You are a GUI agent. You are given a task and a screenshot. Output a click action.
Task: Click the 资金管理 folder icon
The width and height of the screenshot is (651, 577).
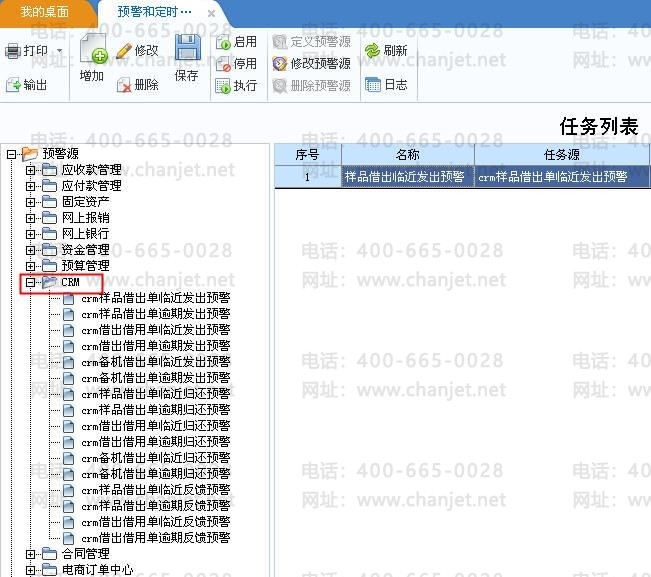tap(49, 249)
